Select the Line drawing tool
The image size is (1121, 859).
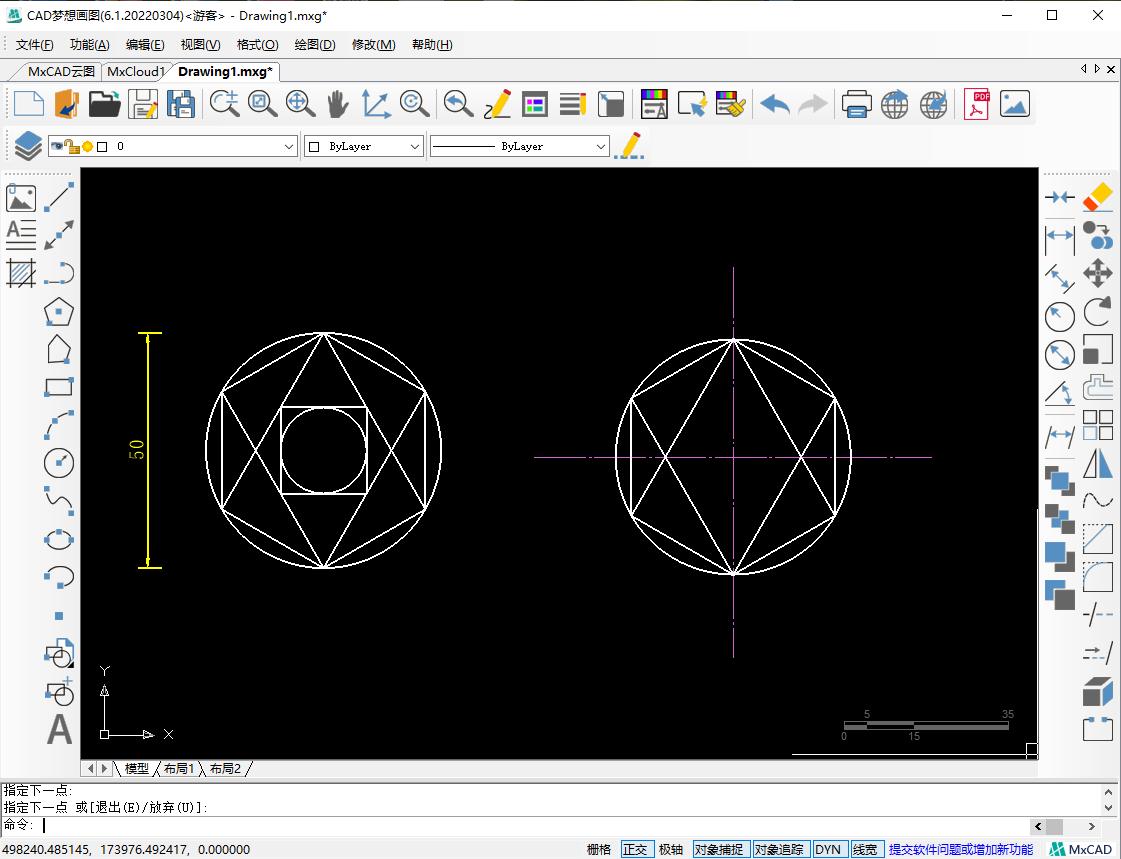coord(60,198)
